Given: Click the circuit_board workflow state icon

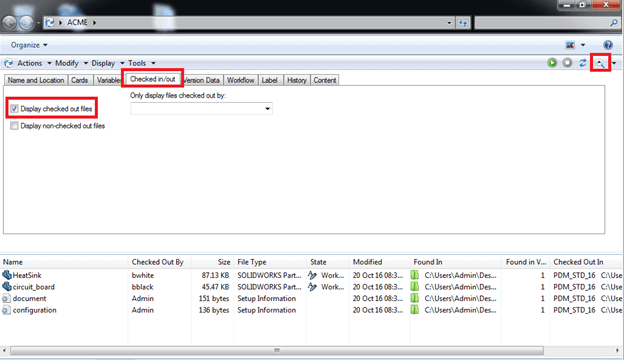Looking at the screenshot, I should (312, 286).
